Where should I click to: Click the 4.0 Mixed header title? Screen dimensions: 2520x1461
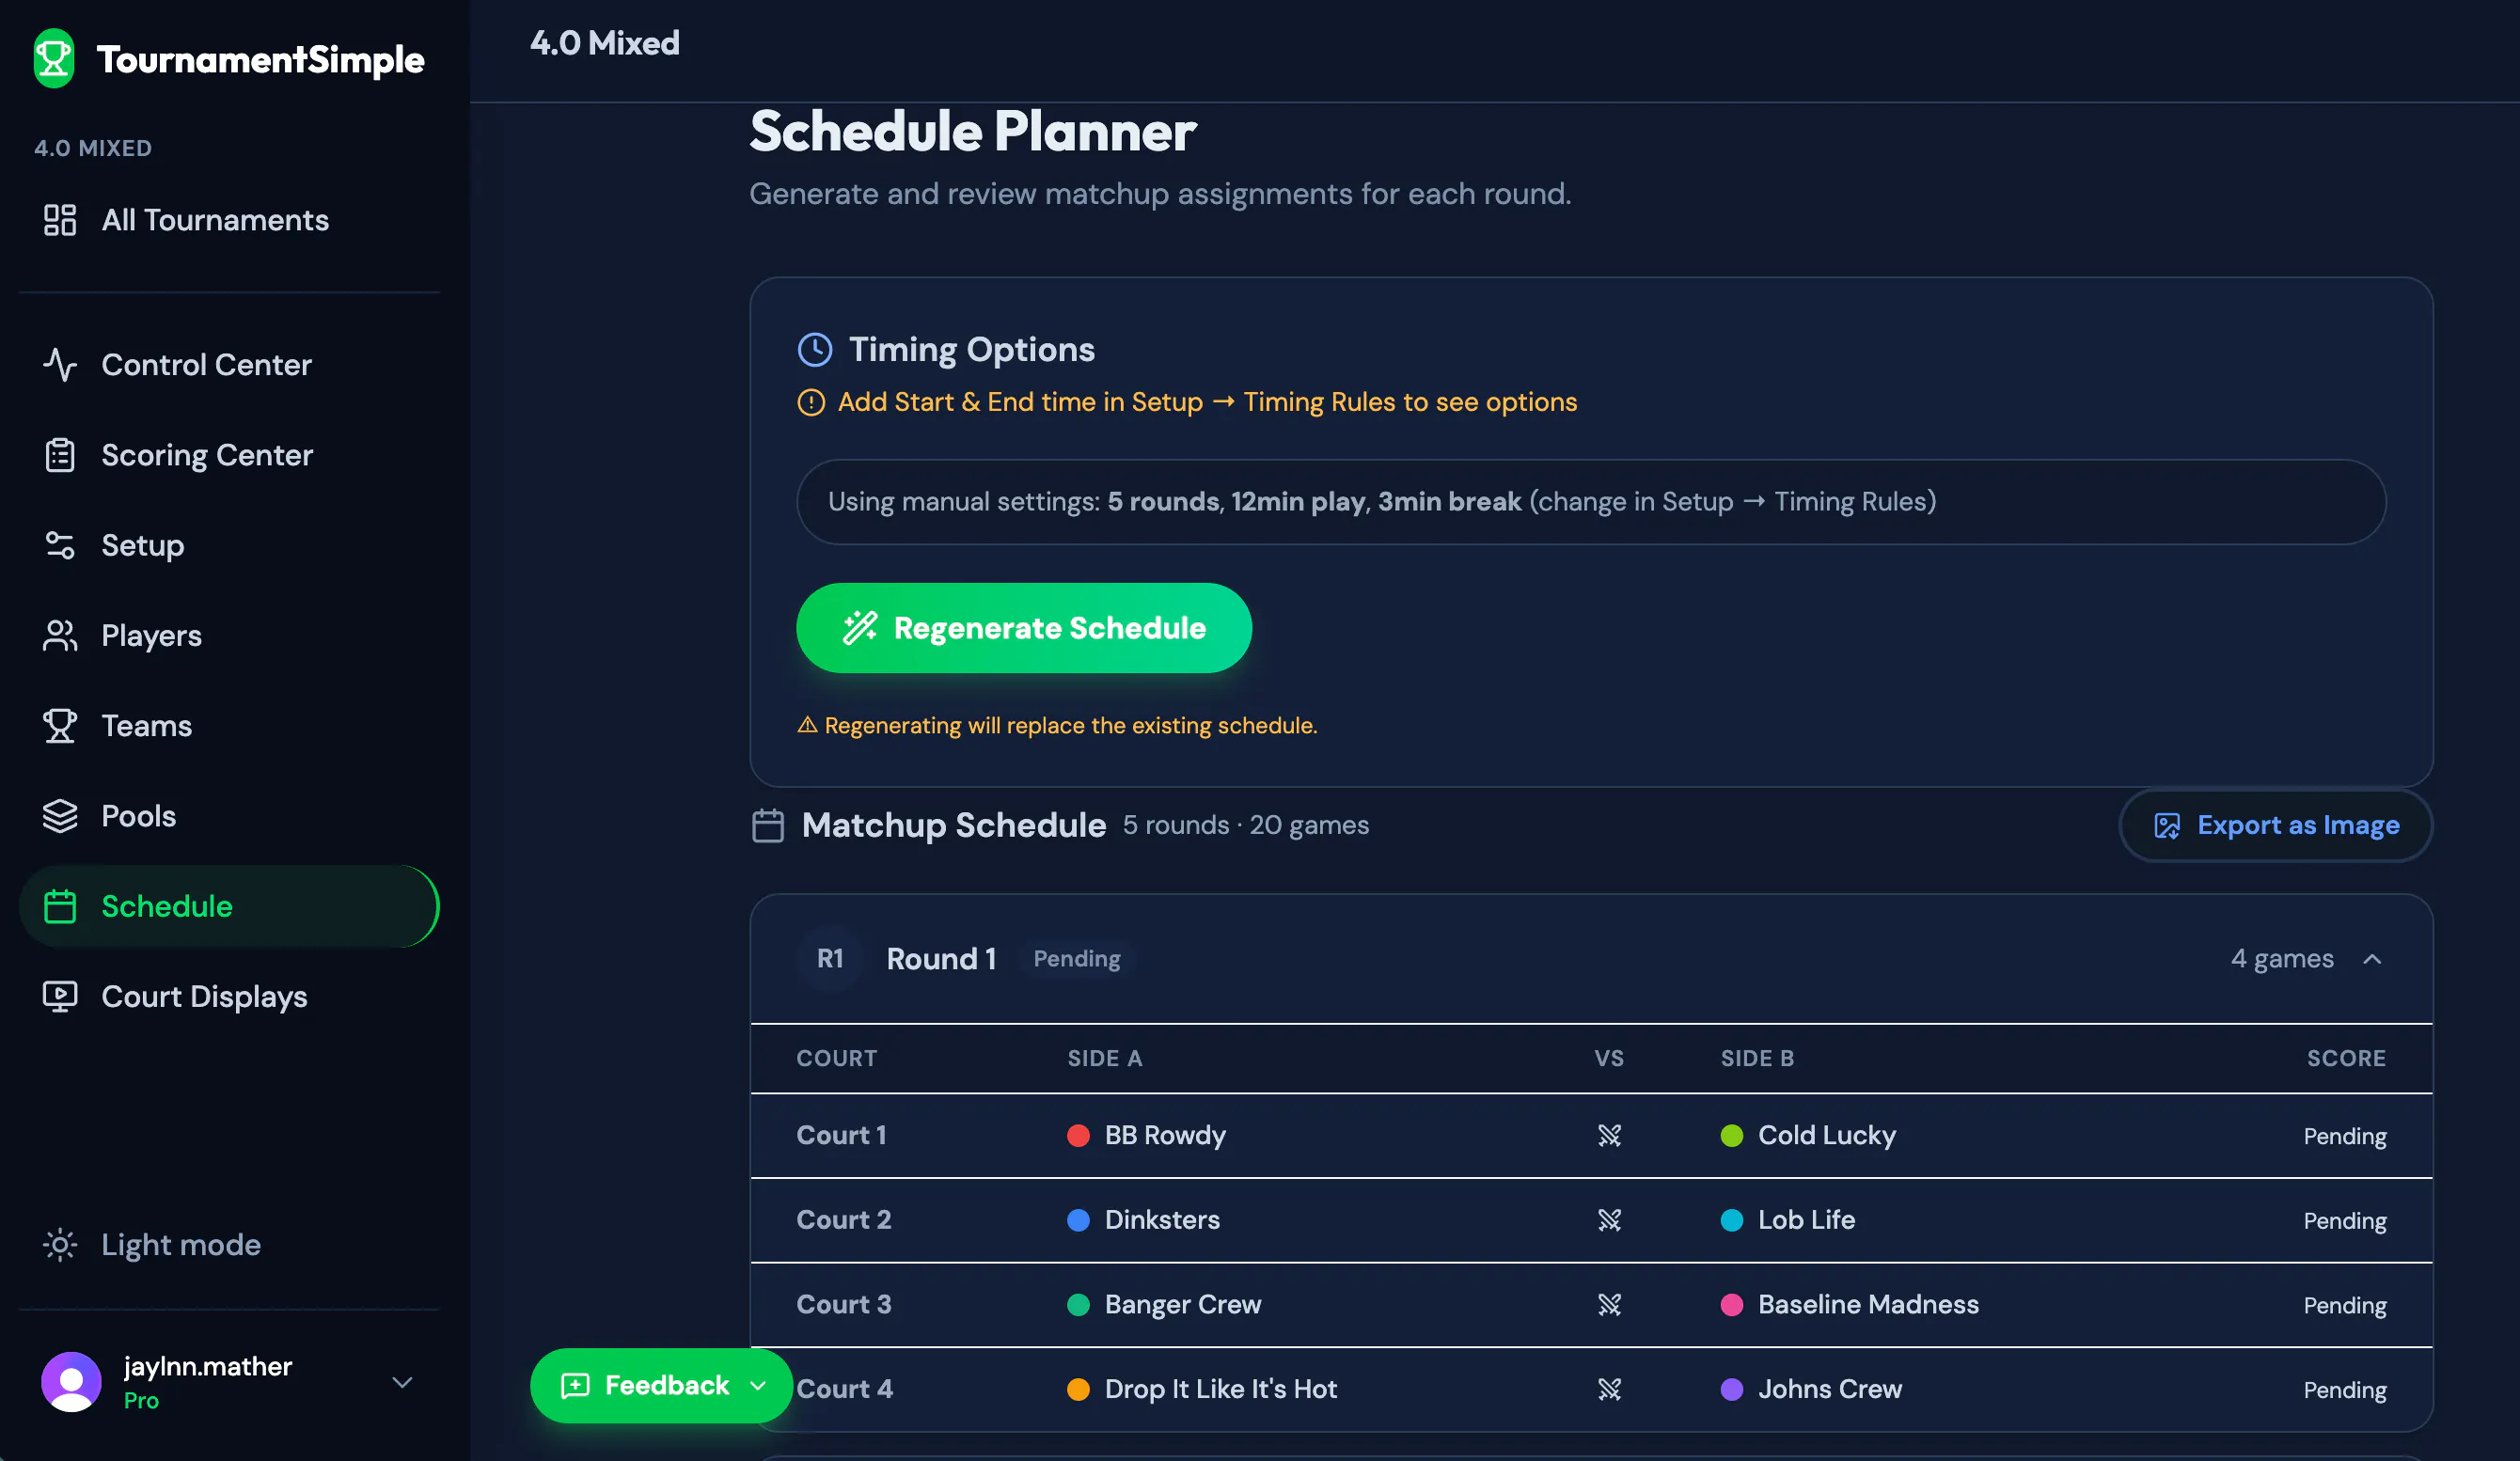[x=605, y=43]
